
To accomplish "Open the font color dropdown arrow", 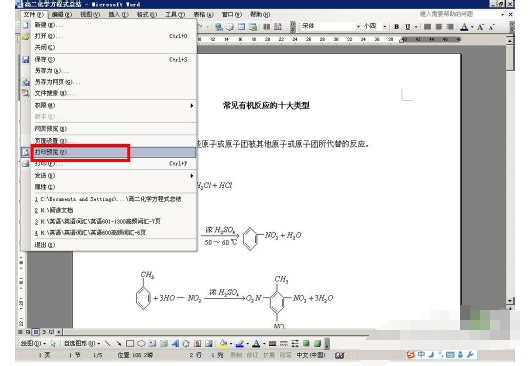I will [472, 27].
